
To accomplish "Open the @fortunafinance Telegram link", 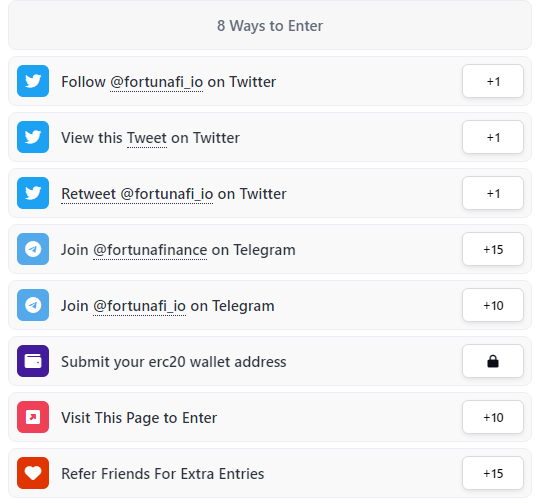I will 150,250.
